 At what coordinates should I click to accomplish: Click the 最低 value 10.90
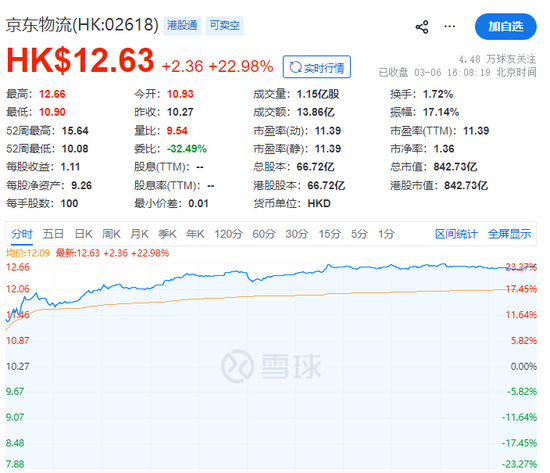click(52, 112)
